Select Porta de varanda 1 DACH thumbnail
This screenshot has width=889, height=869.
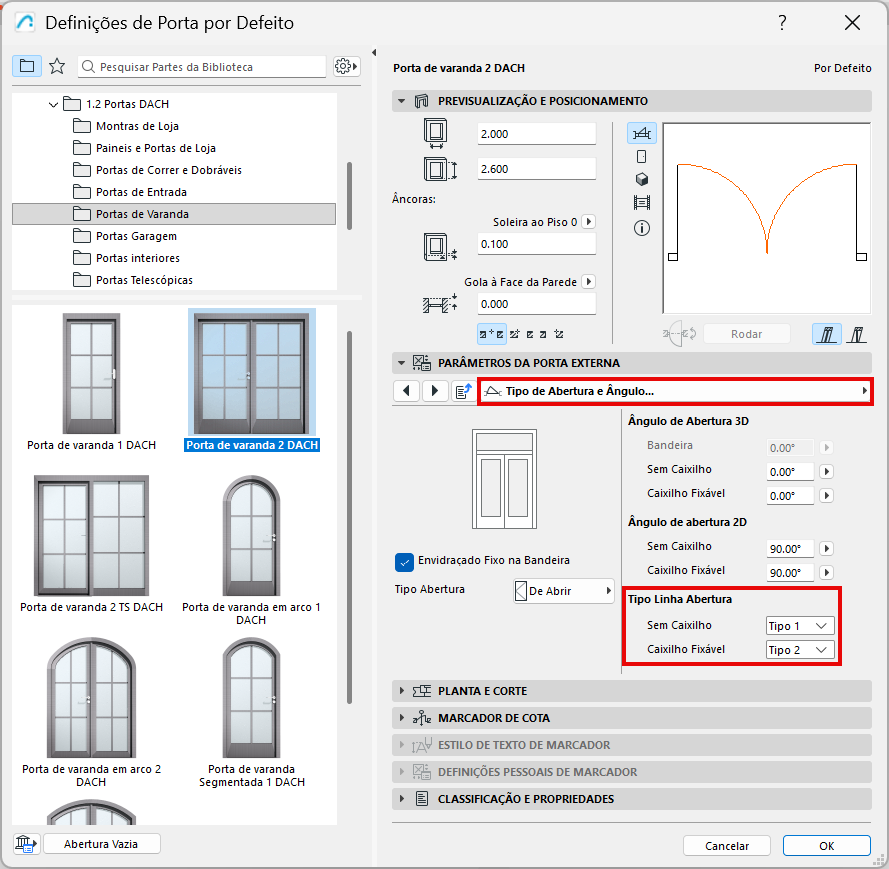pyautogui.click(x=91, y=374)
